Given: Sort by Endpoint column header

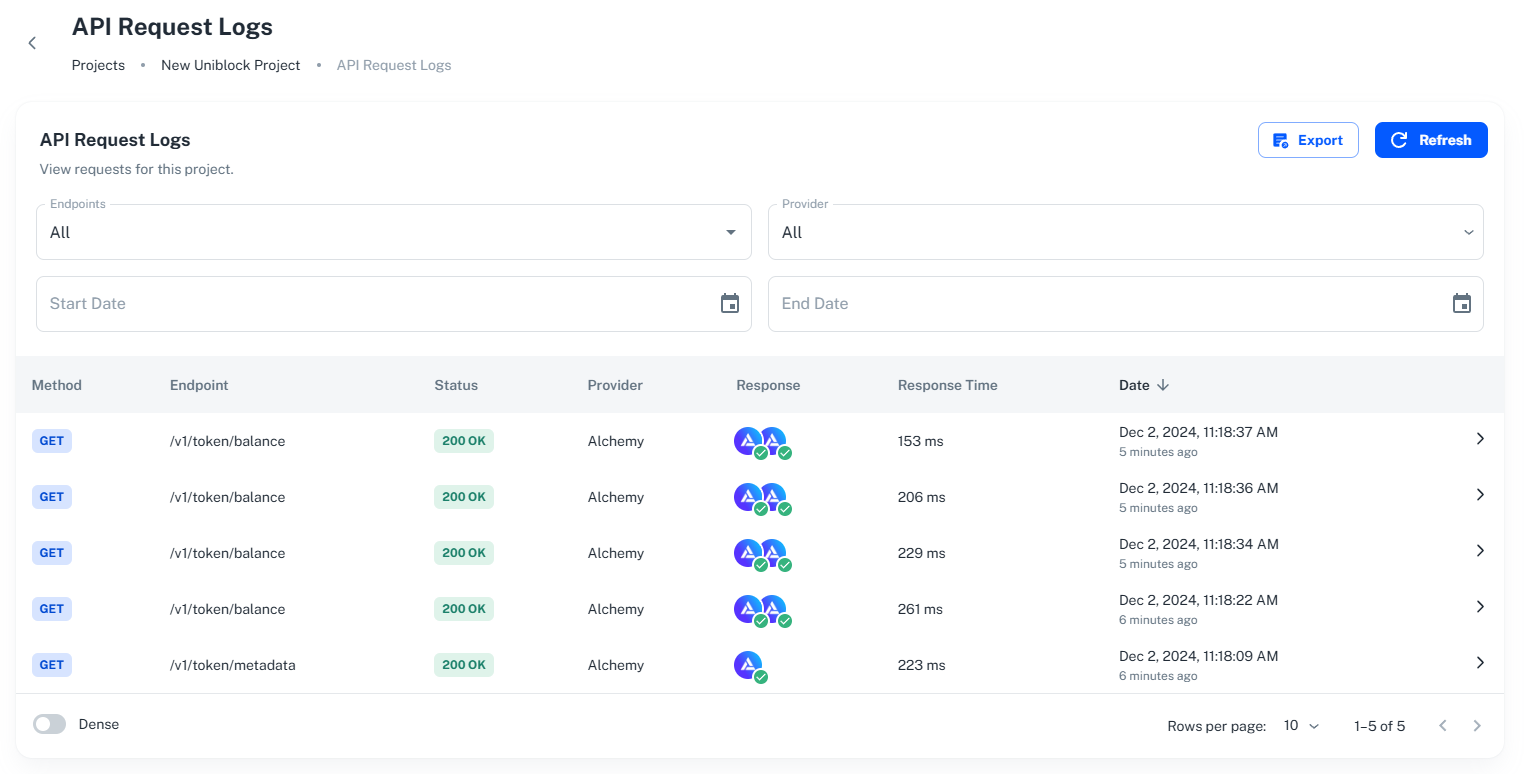Looking at the screenshot, I should pos(199,385).
